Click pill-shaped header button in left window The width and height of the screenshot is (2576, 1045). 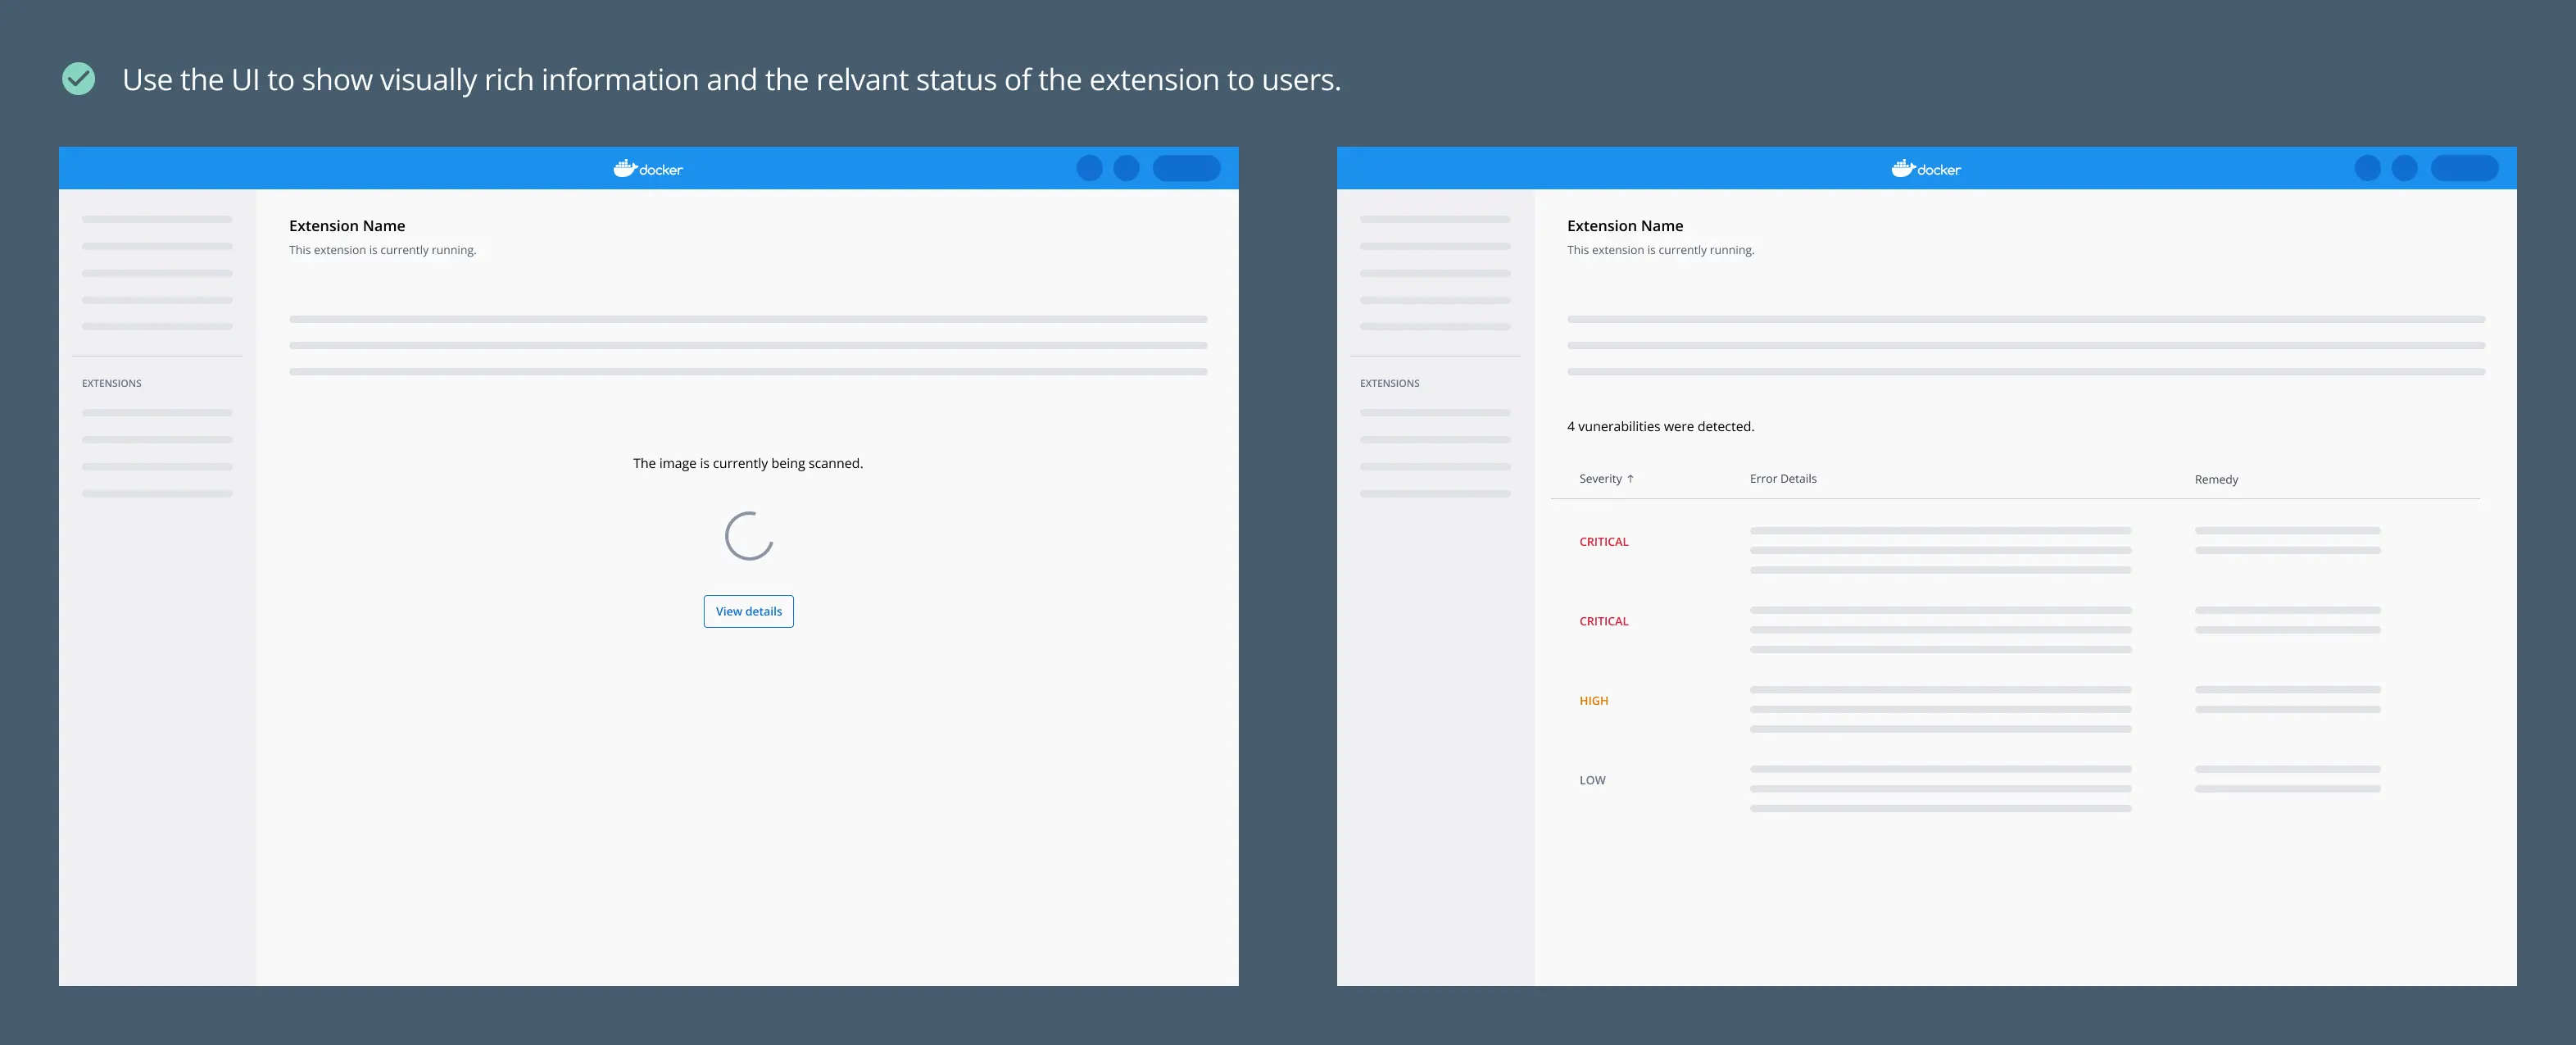[1186, 168]
